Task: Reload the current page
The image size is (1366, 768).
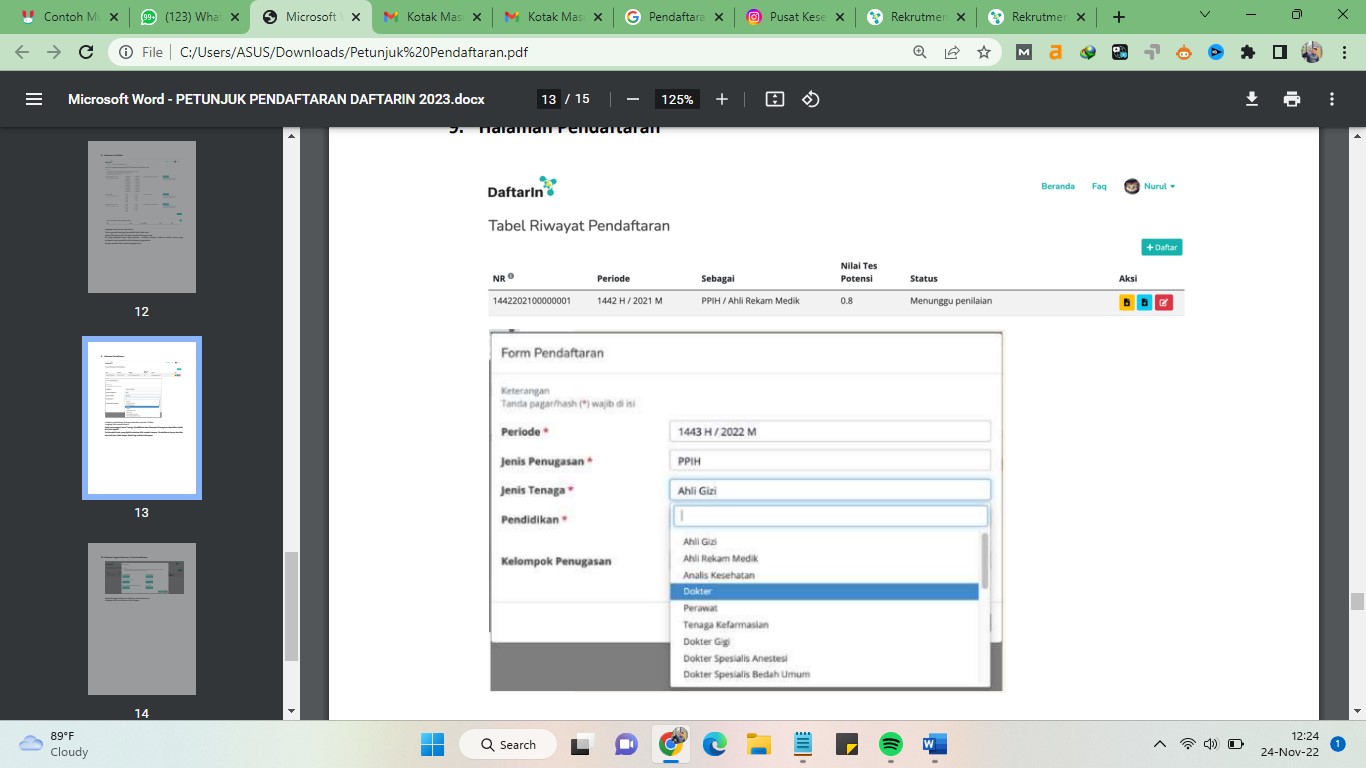Action: pyautogui.click(x=86, y=52)
